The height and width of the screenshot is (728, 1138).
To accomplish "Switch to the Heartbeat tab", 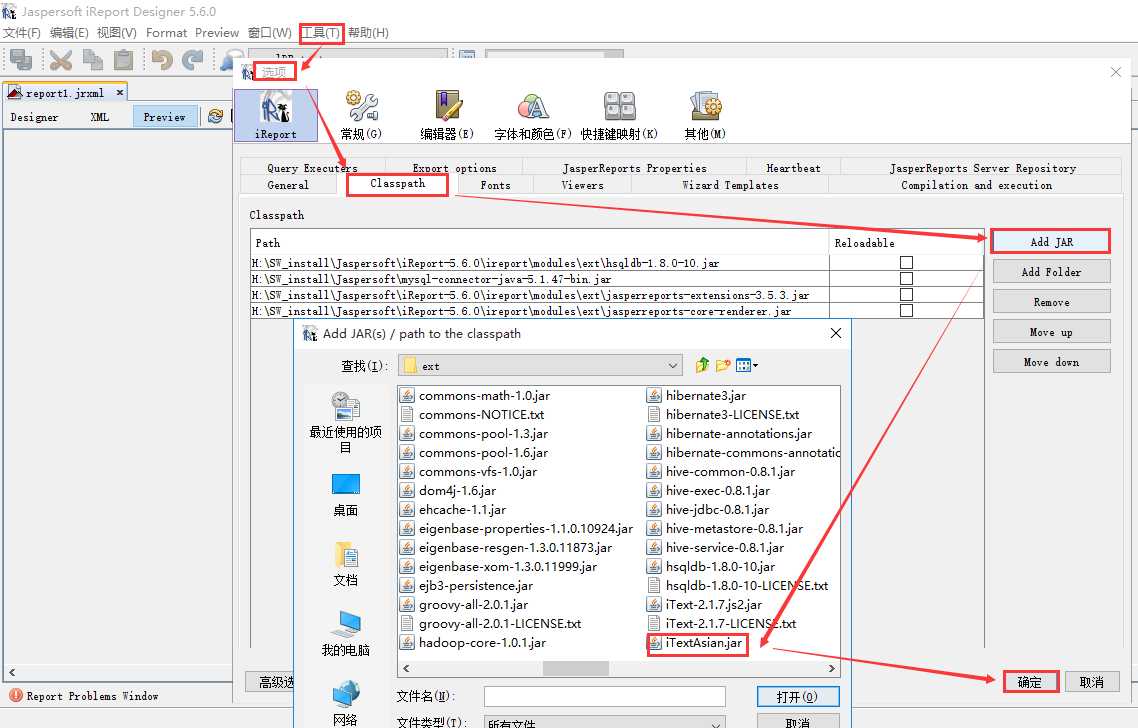I will coord(793,168).
